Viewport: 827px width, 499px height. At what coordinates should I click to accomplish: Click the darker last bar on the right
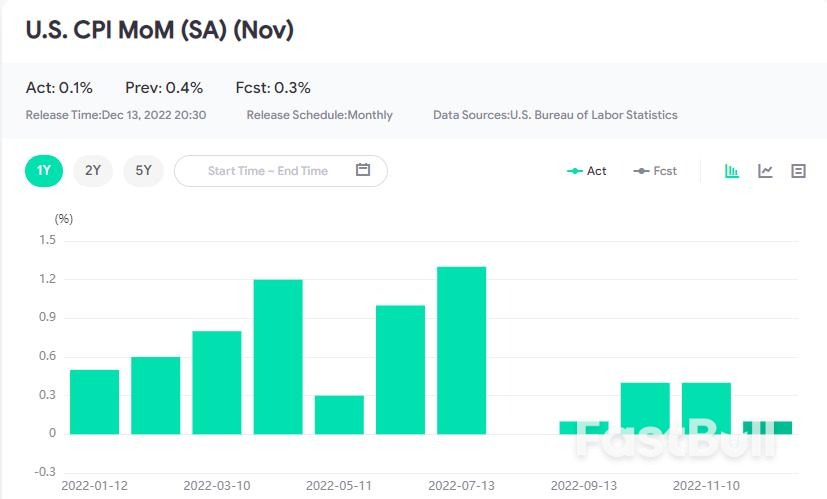[x=767, y=428]
